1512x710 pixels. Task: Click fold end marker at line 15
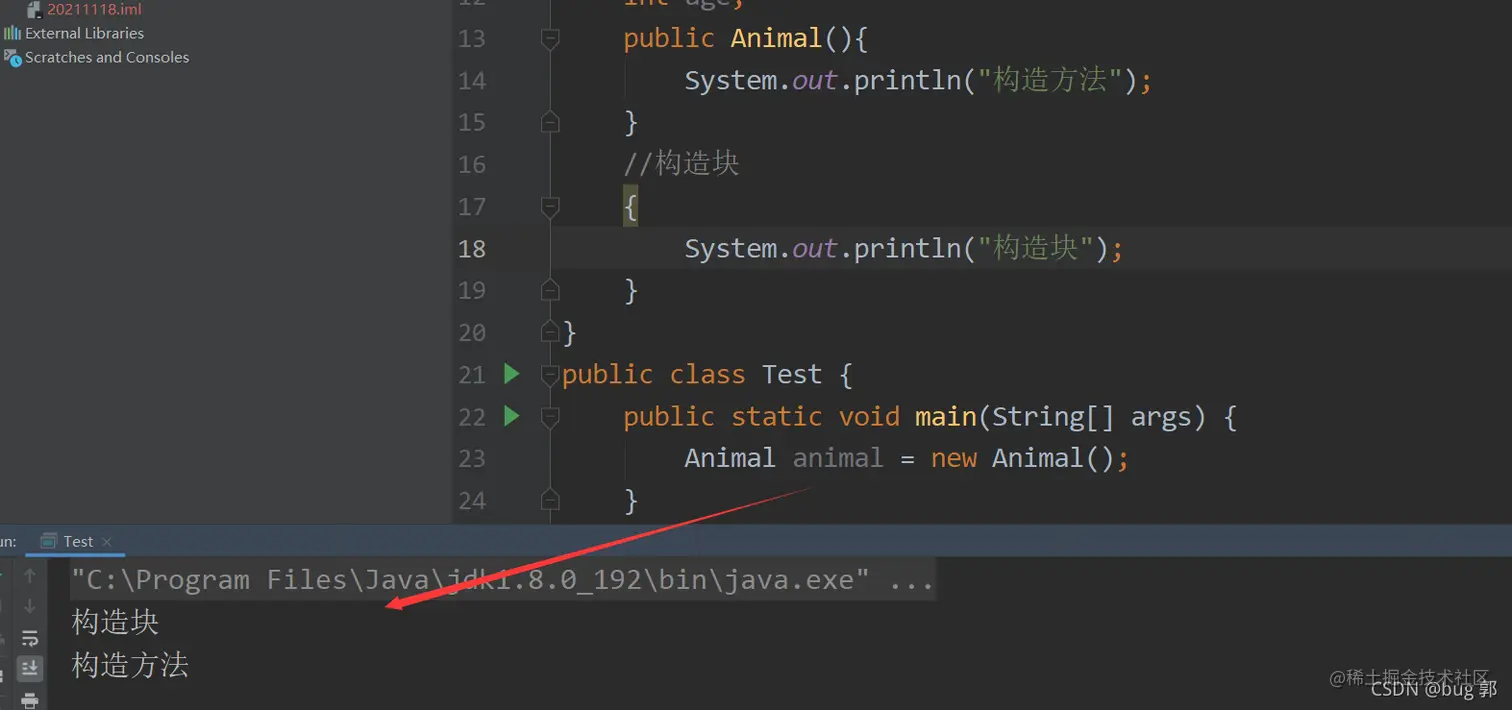[549, 122]
